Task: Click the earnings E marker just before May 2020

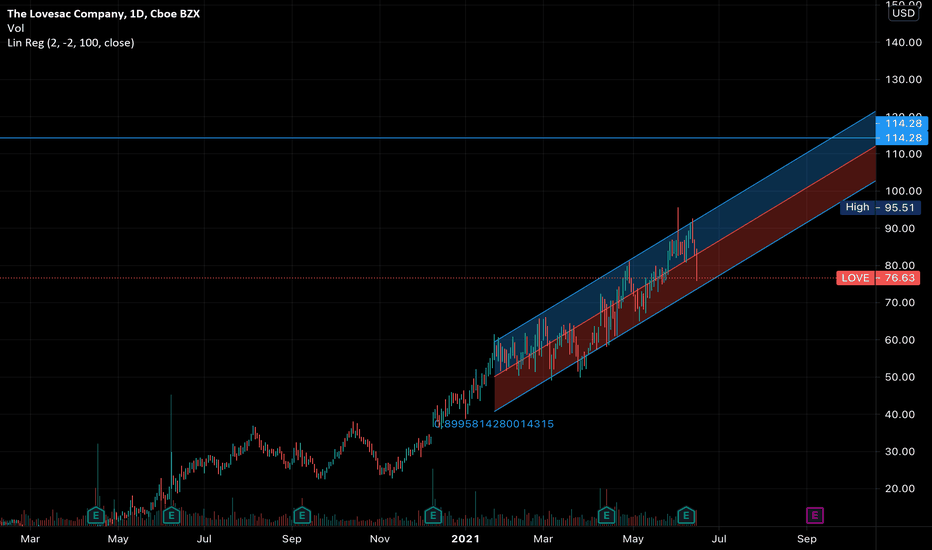Action: tap(96, 516)
